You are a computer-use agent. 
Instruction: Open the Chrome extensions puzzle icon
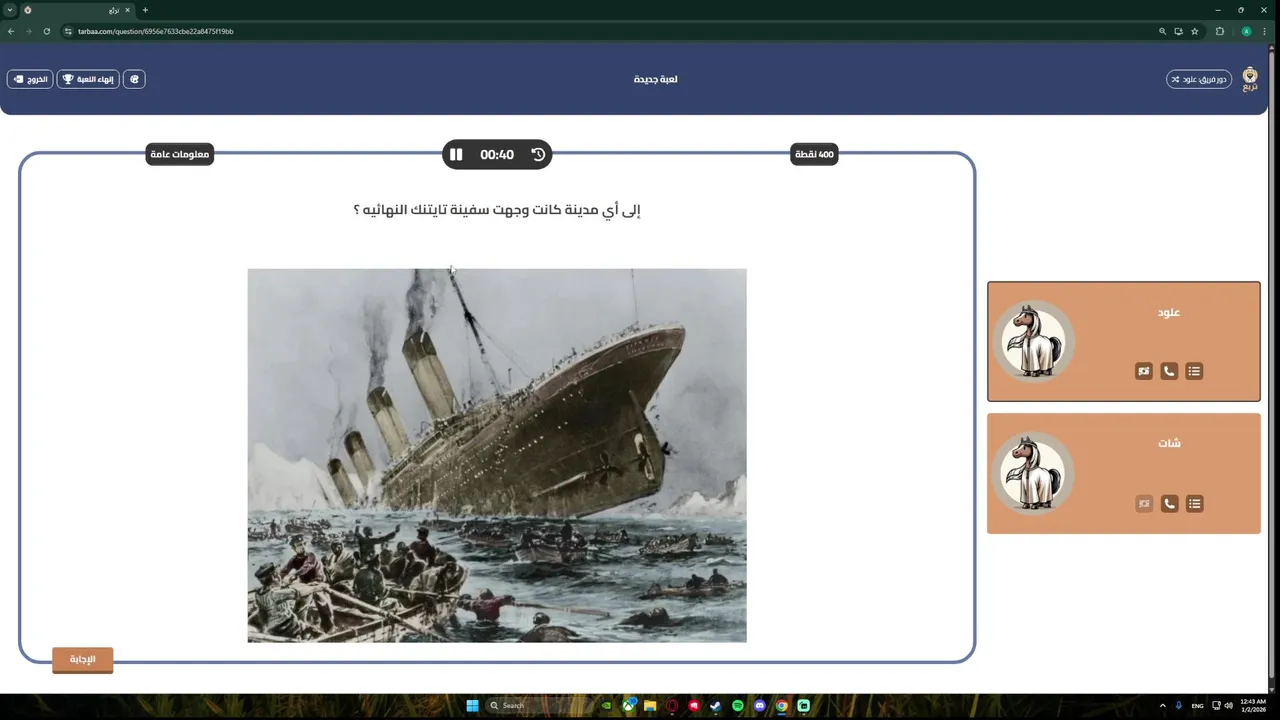coord(1220,31)
